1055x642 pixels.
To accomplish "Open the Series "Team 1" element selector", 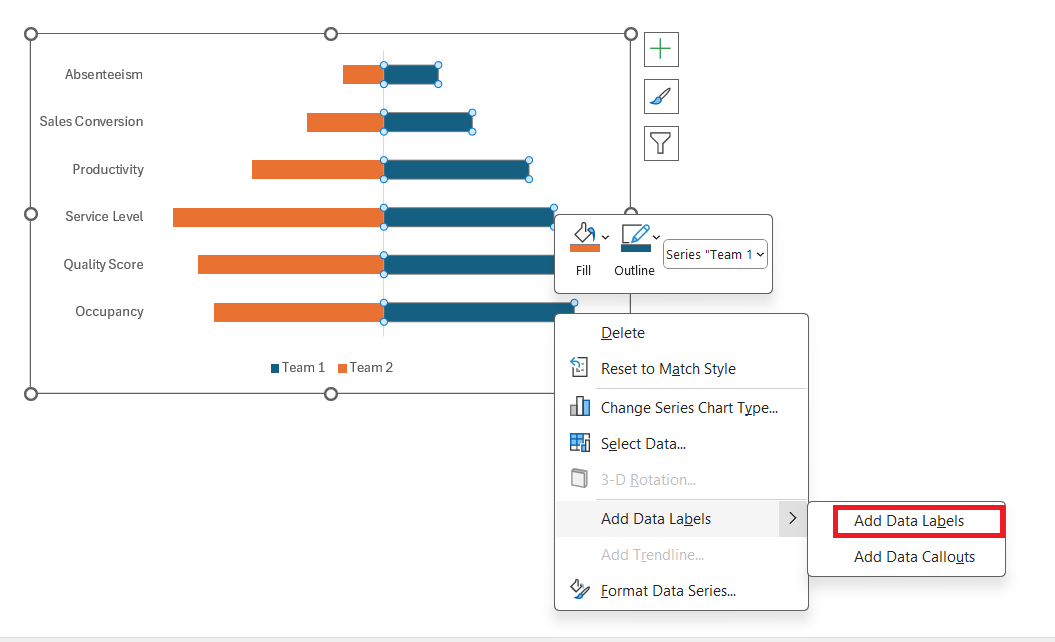I will 715,254.
